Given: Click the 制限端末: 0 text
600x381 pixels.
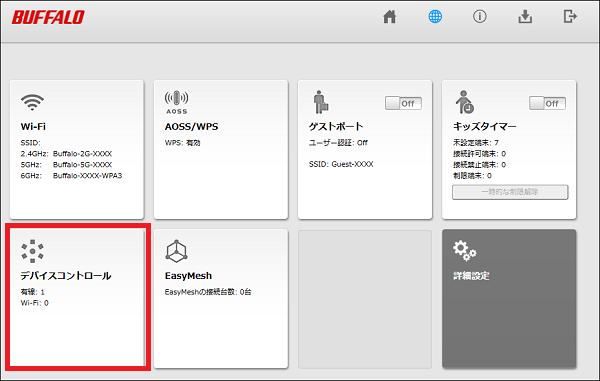Looking at the screenshot, I should [x=472, y=176].
